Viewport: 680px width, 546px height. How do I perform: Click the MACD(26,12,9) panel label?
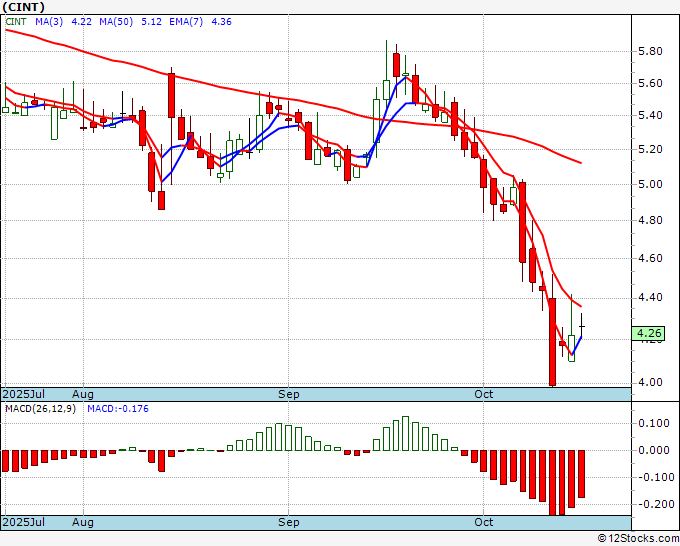(40, 409)
